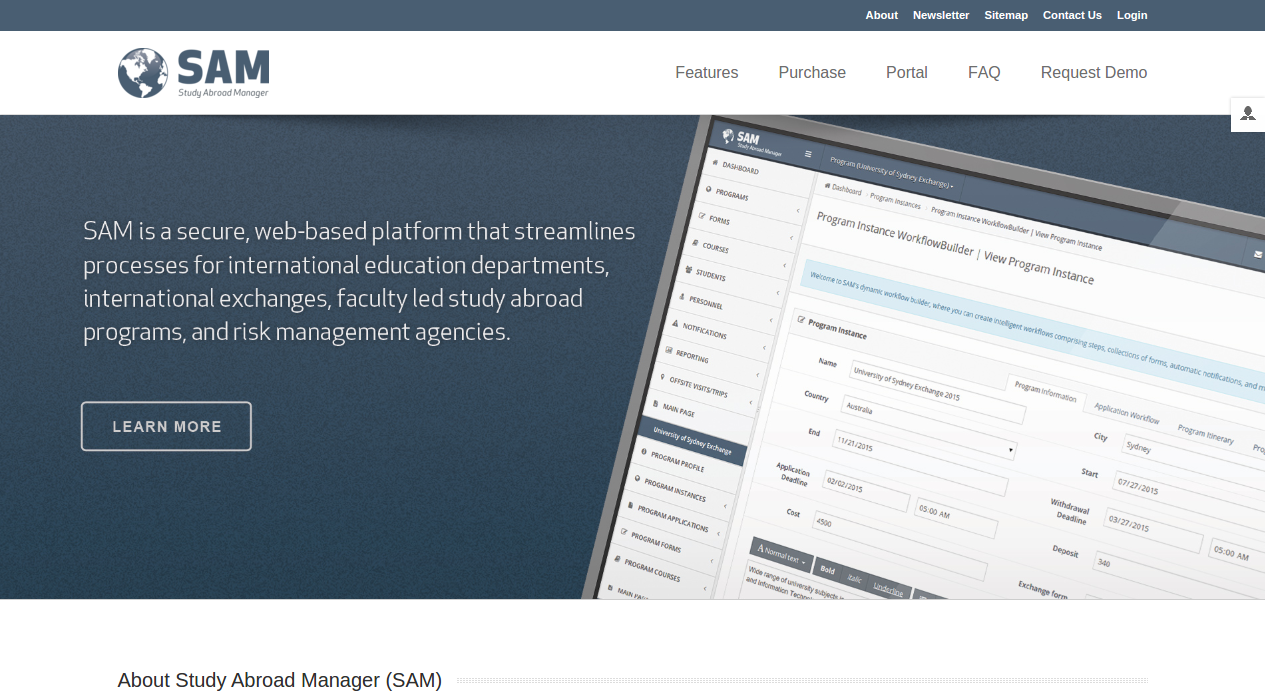Click heading "About Study Abroad Manager (SAM)"
The width and height of the screenshot is (1265, 699).
(280, 680)
